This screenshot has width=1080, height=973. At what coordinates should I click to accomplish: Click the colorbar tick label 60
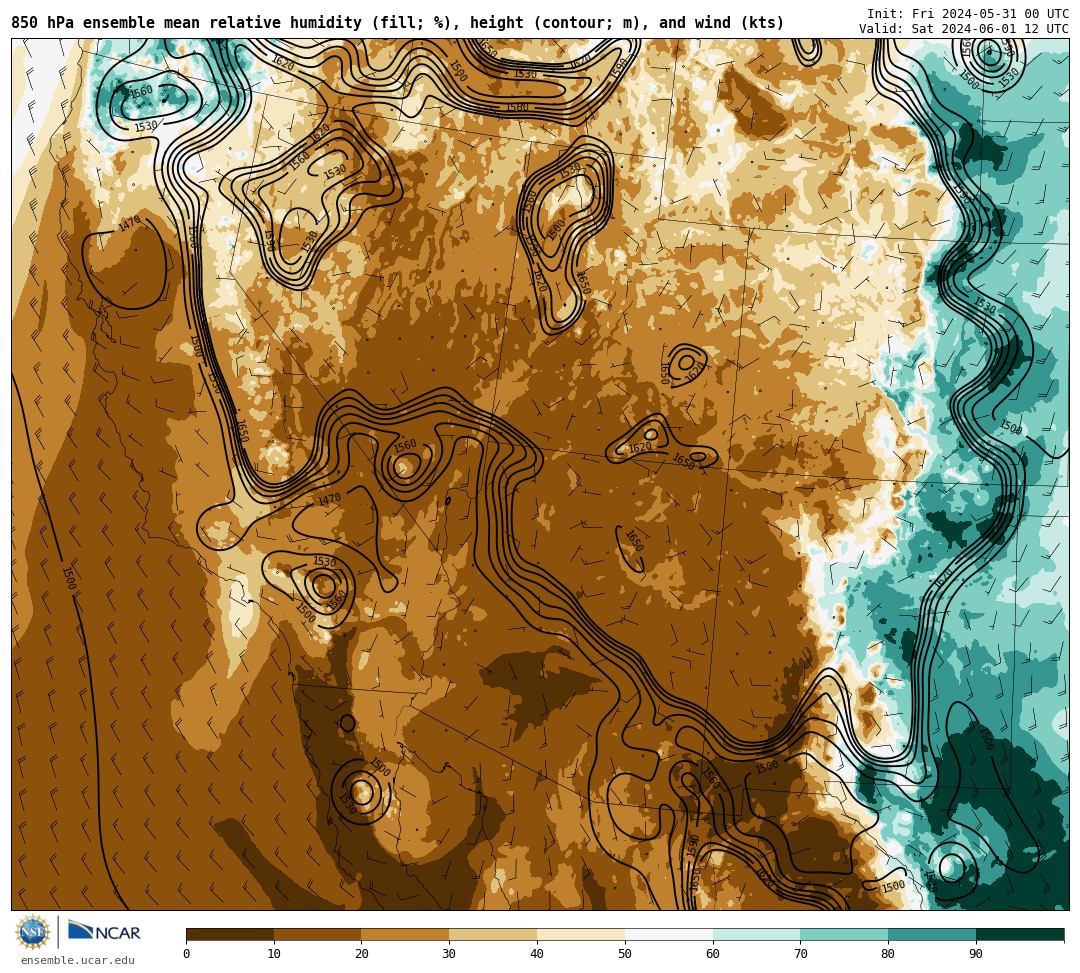pyautogui.click(x=713, y=954)
